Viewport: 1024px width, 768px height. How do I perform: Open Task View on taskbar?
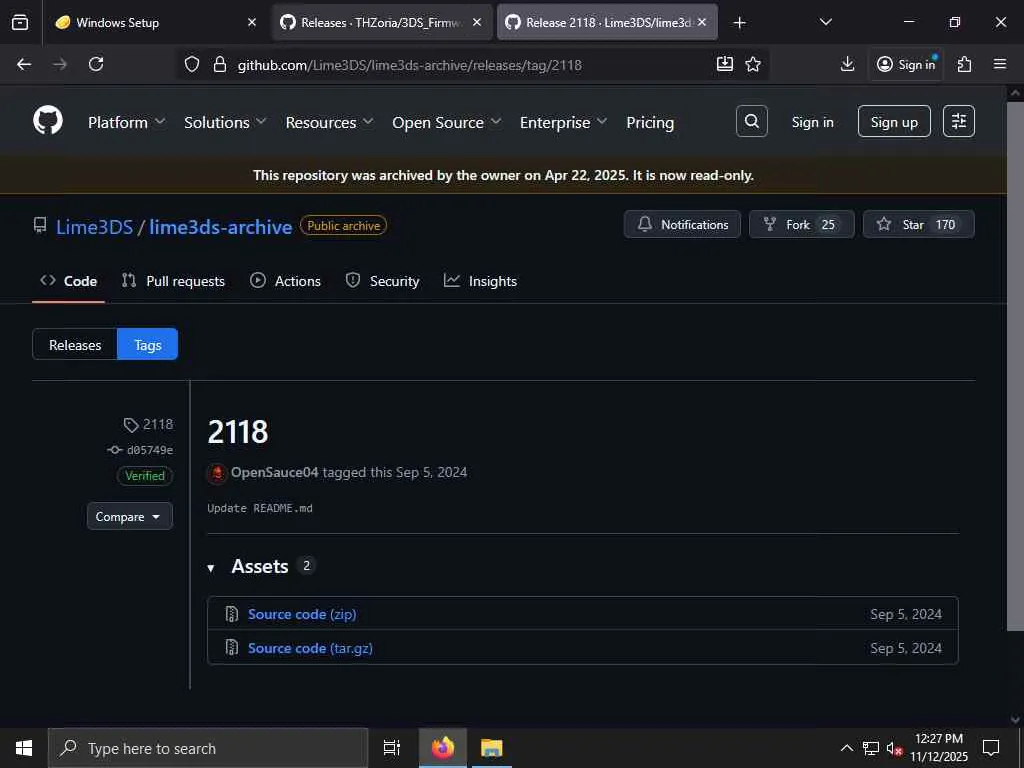(392, 748)
